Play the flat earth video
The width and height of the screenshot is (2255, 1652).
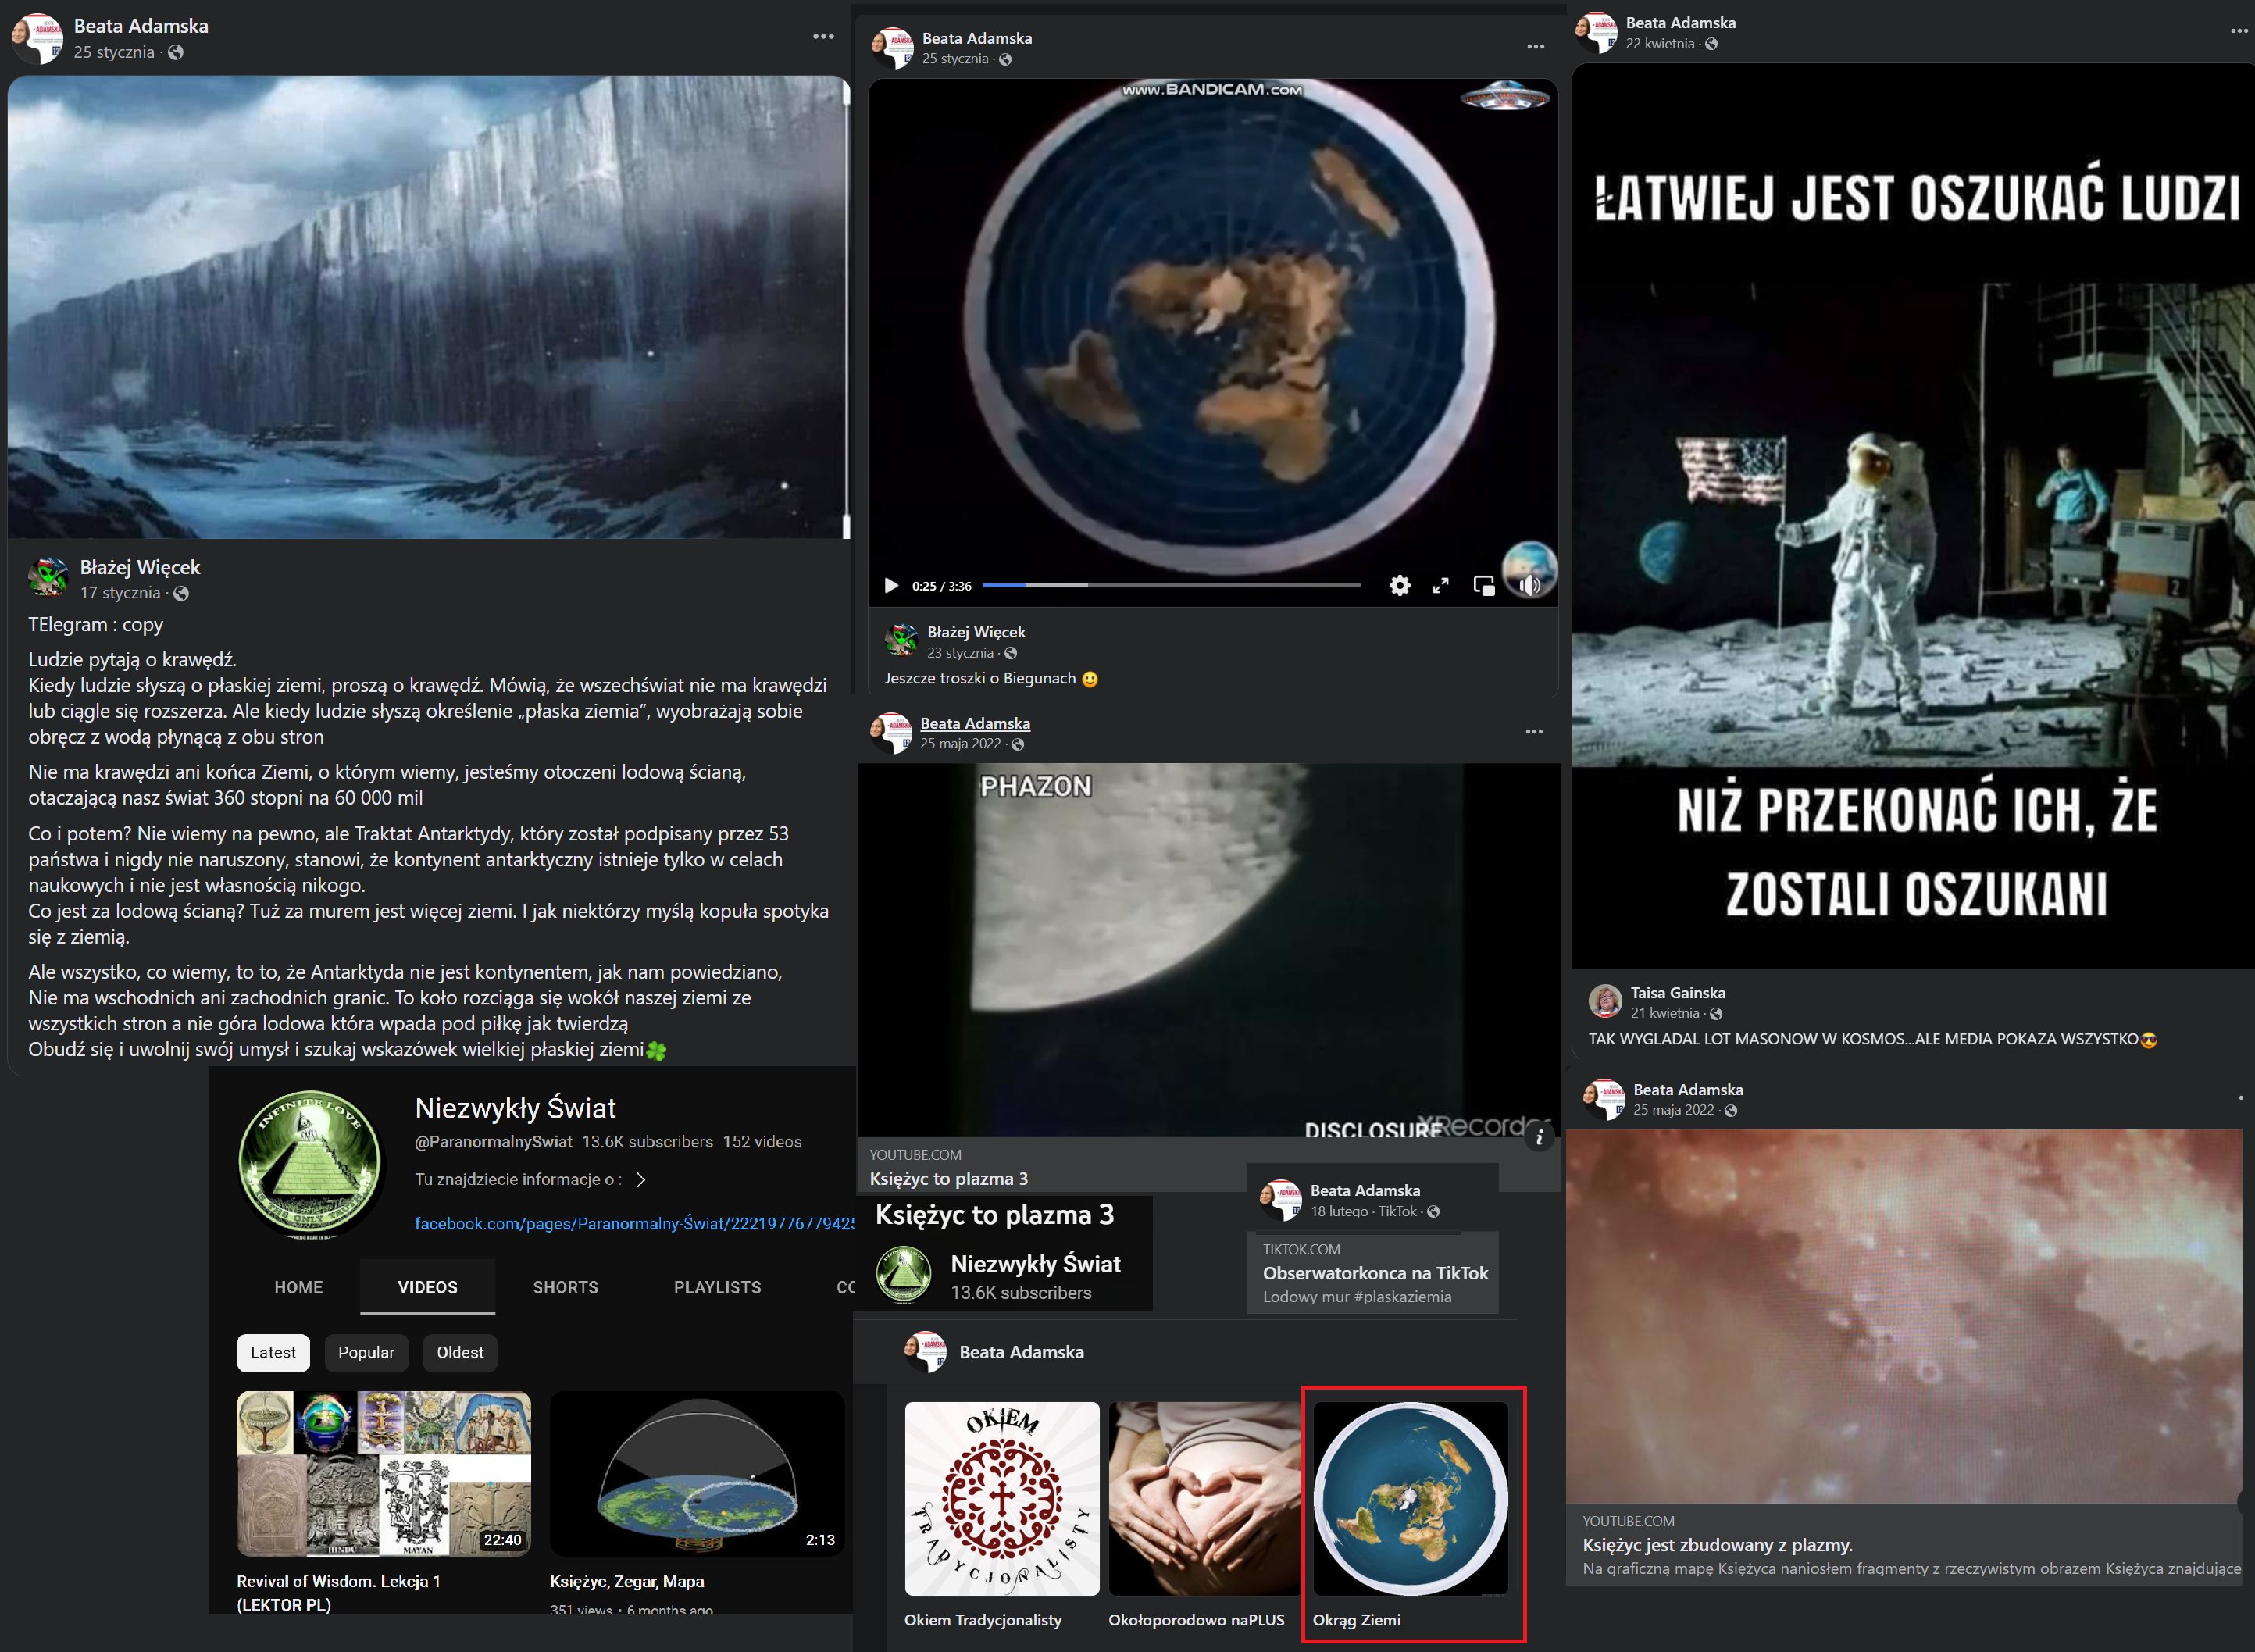(891, 585)
